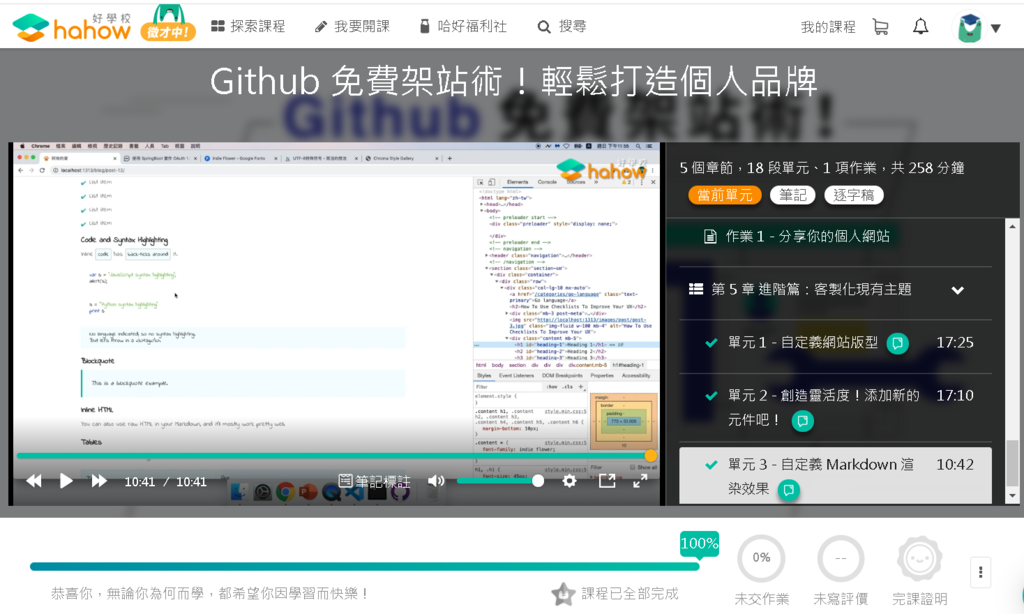The image size is (1024, 614).
Task: Click the comment icon on 單元 3
Action: (788, 489)
